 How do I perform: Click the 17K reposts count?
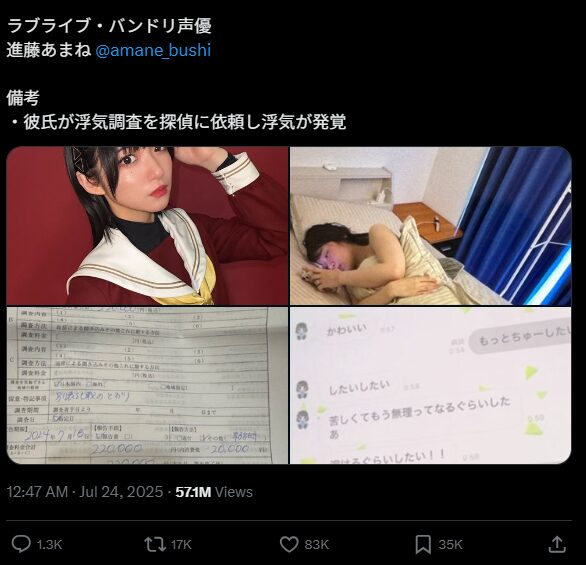(x=181, y=545)
